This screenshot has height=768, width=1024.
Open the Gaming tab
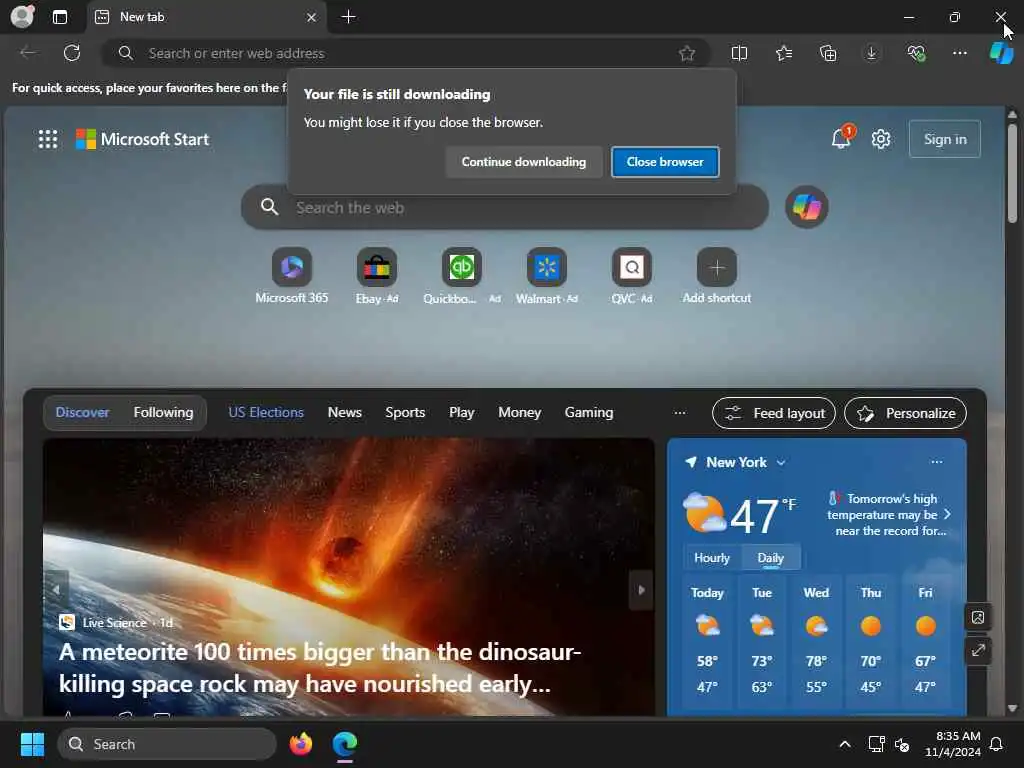(588, 413)
